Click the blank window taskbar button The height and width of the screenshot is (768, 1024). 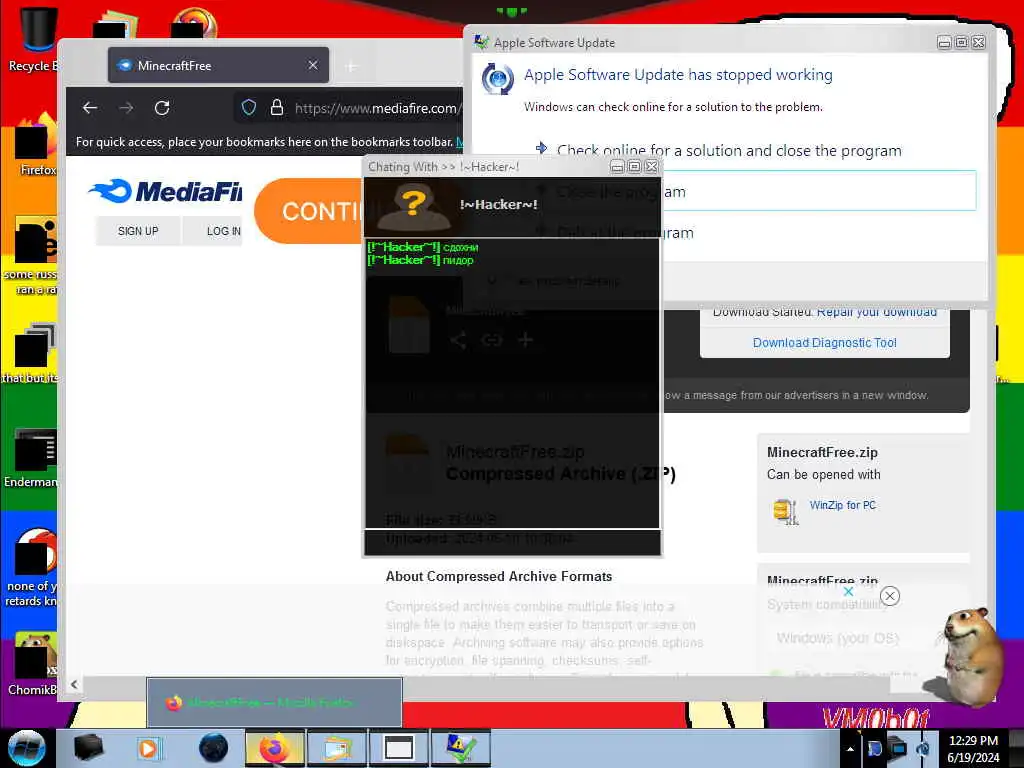click(x=398, y=748)
